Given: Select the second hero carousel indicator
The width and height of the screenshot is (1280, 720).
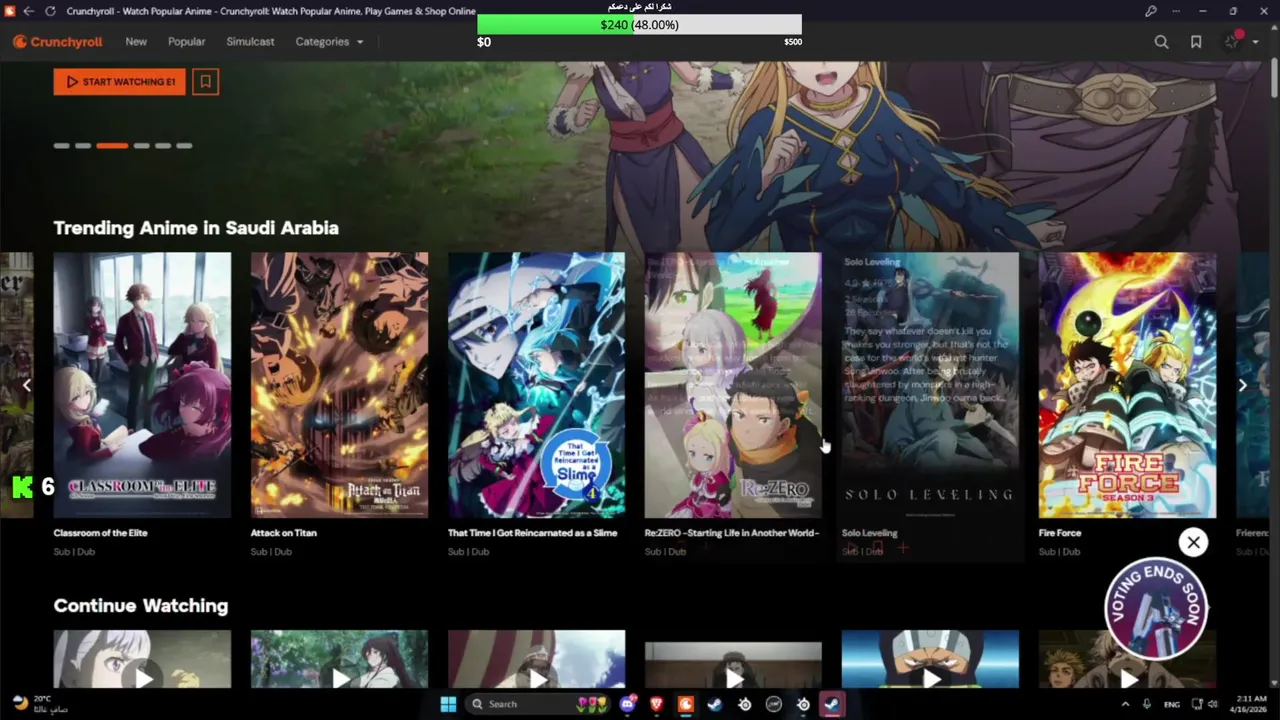Looking at the screenshot, I should pos(83,146).
